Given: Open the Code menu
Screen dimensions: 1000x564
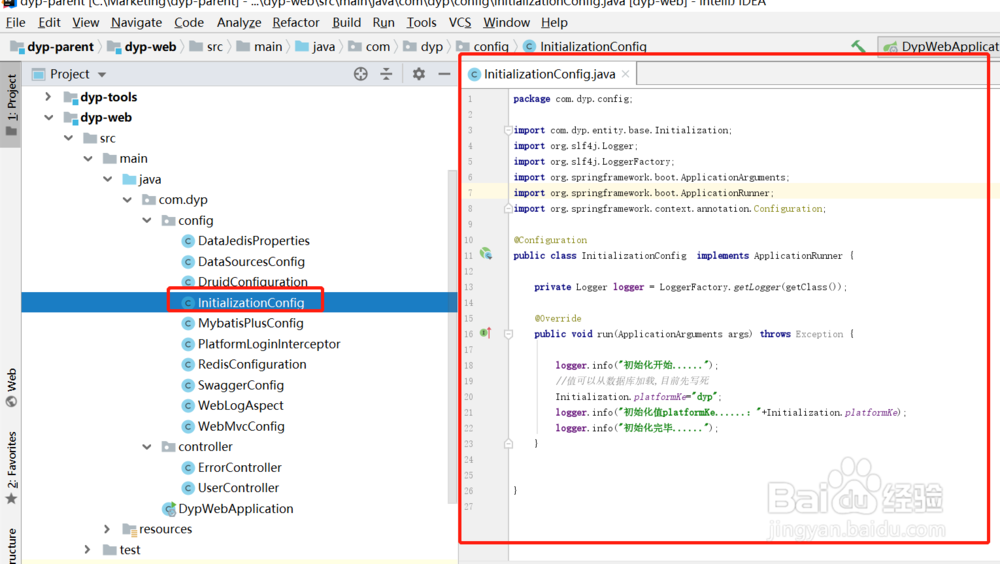Looking at the screenshot, I should (189, 22).
